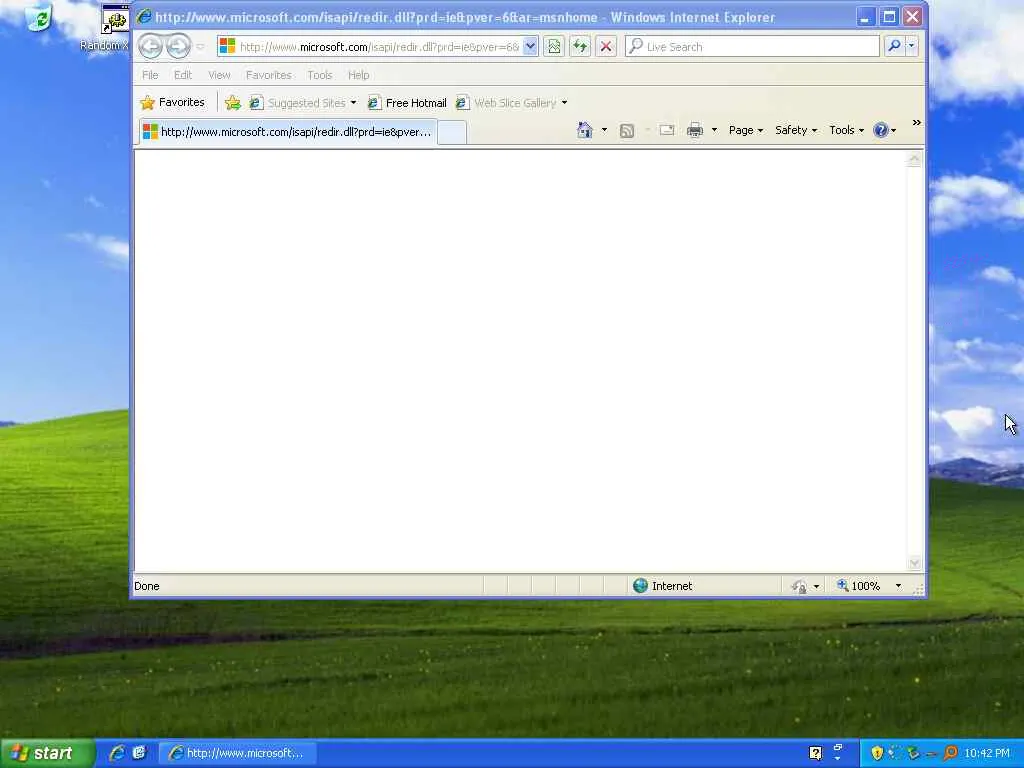Click the scrollbar up arrow
The width and height of the screenshot is (1024, 768).
(x=914, y=159)
